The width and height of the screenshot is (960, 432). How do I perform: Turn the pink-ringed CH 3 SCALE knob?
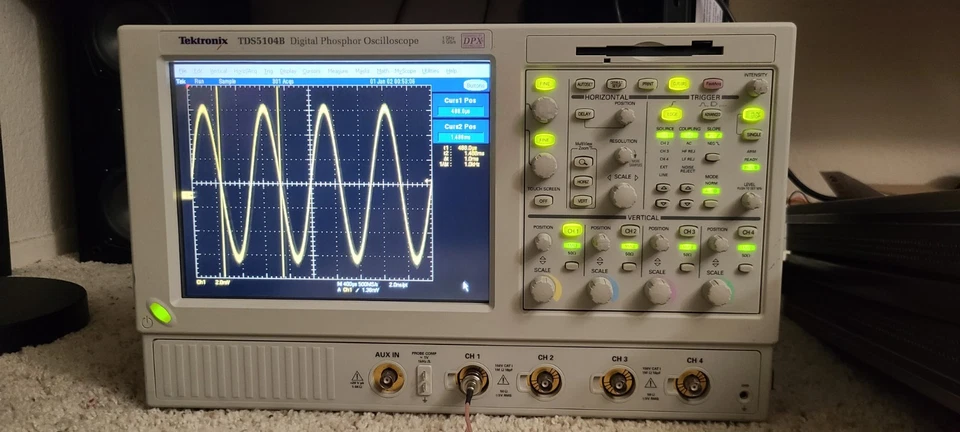point(658,291)
